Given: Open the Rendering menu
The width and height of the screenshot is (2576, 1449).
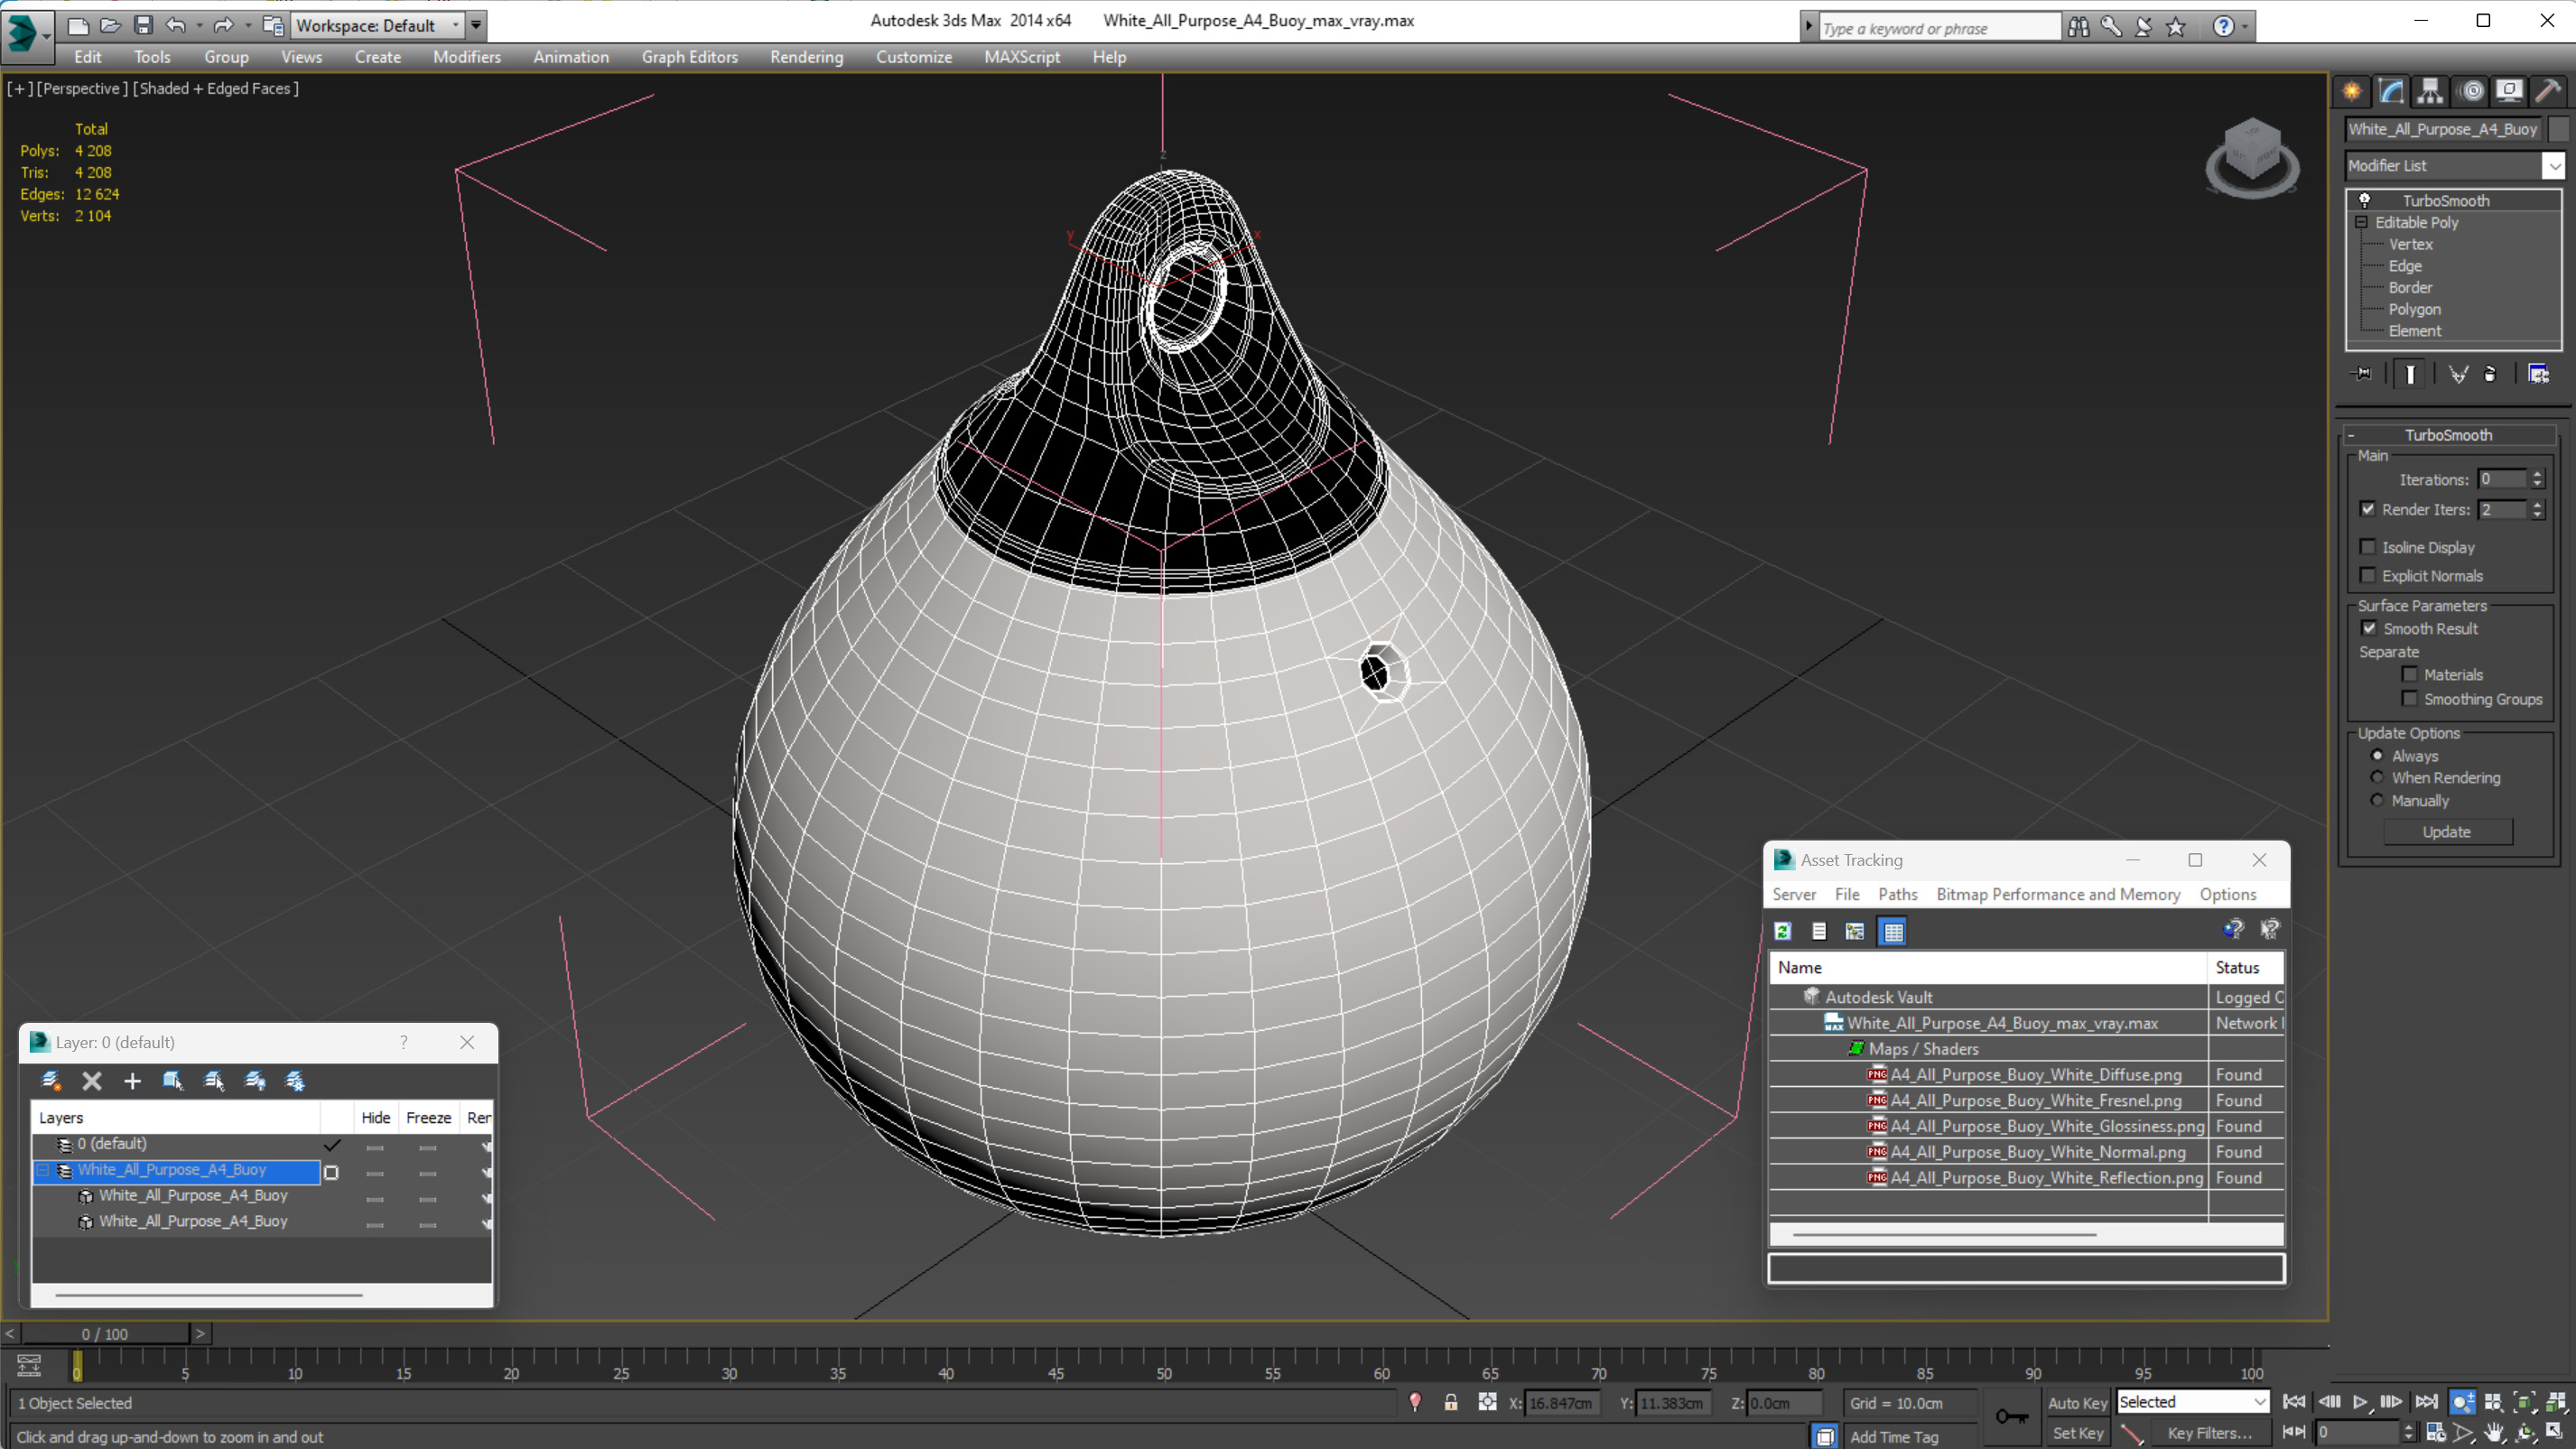Looking at the screenshot, I should [805, 57].
